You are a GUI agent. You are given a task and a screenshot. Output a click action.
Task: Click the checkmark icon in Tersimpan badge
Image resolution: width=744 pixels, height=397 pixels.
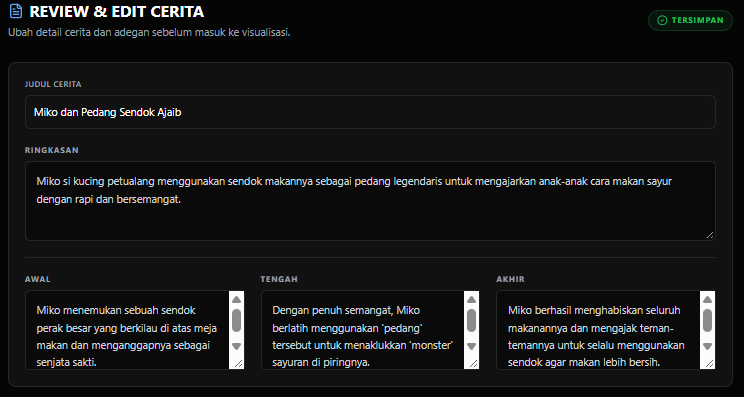662,20
